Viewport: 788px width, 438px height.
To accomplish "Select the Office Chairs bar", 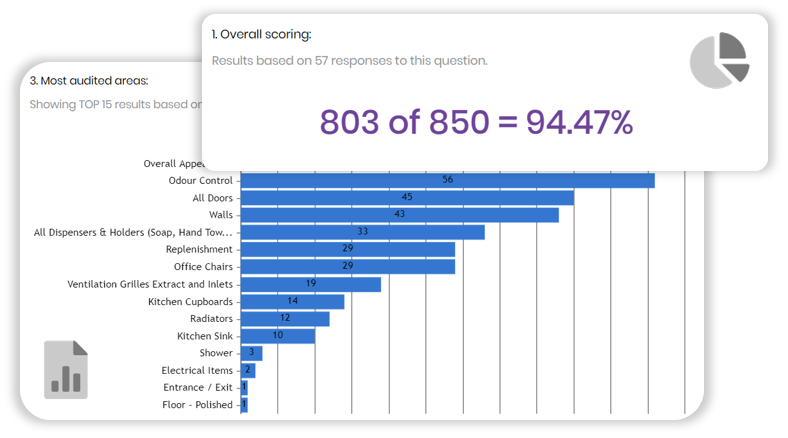I will 347,267.
